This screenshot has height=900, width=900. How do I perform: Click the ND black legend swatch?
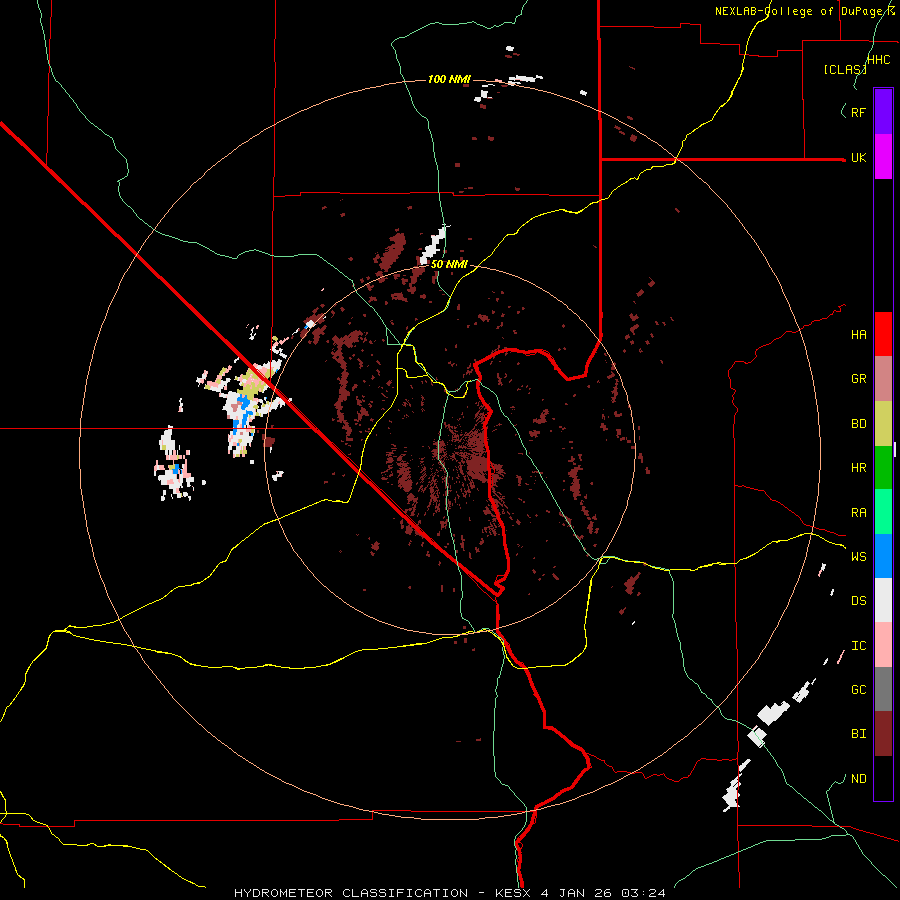883,778
